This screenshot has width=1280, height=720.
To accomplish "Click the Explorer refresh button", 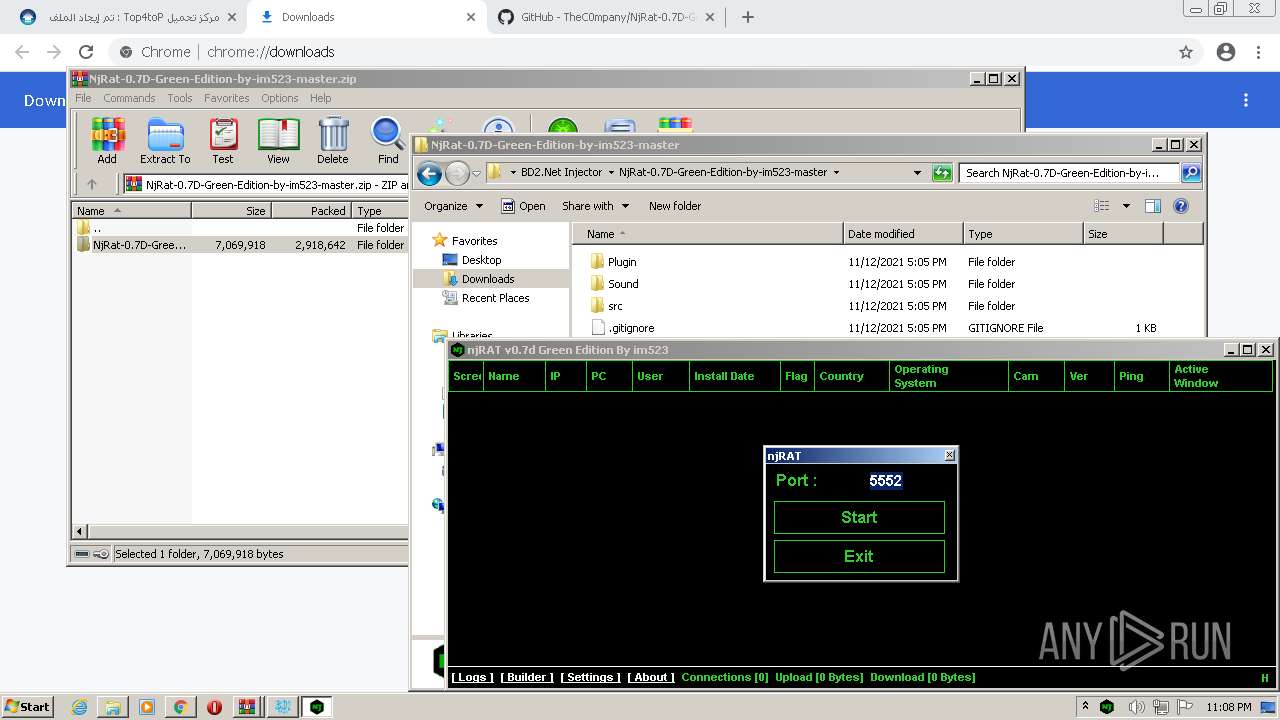I will pyautogui.click(x=942, y=173).
